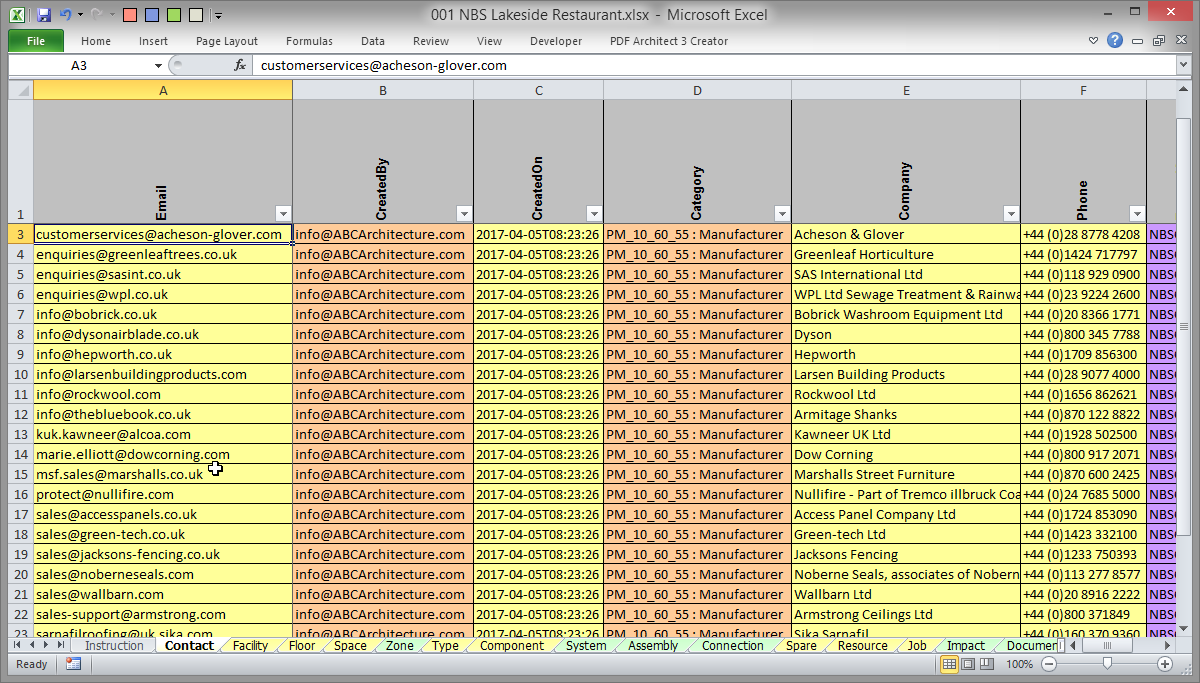
Task: Open the Developer ribbon tab
Action: coord(555,41)
